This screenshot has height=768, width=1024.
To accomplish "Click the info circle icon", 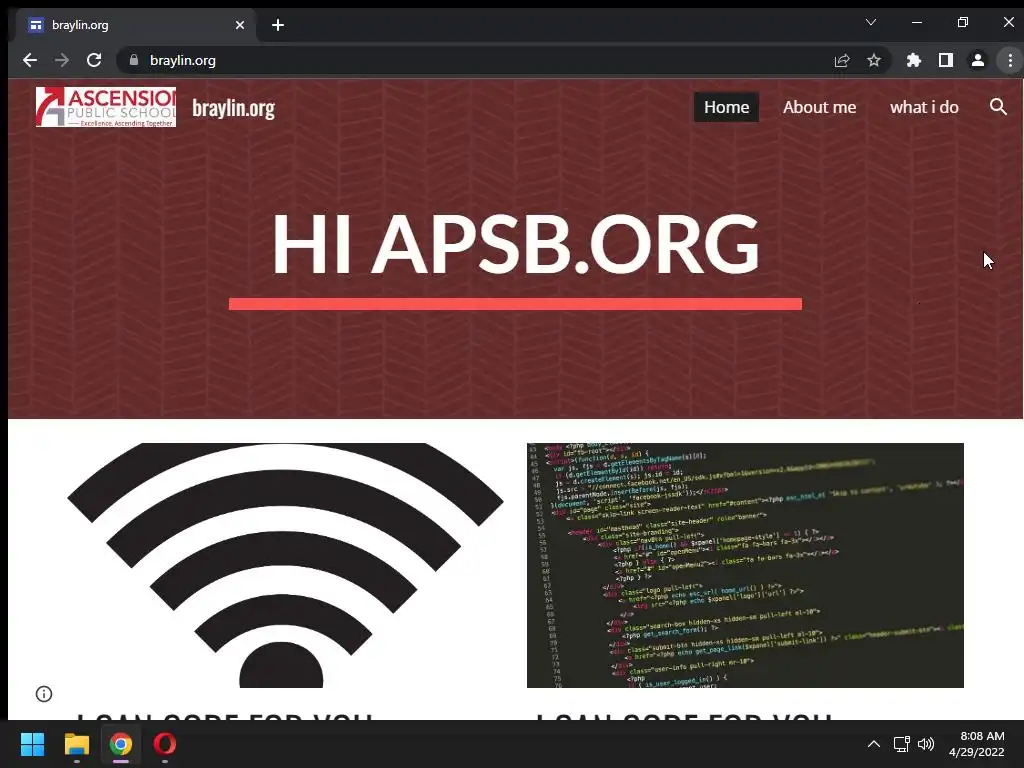I will pyautogui.click(x=44, y=694).
